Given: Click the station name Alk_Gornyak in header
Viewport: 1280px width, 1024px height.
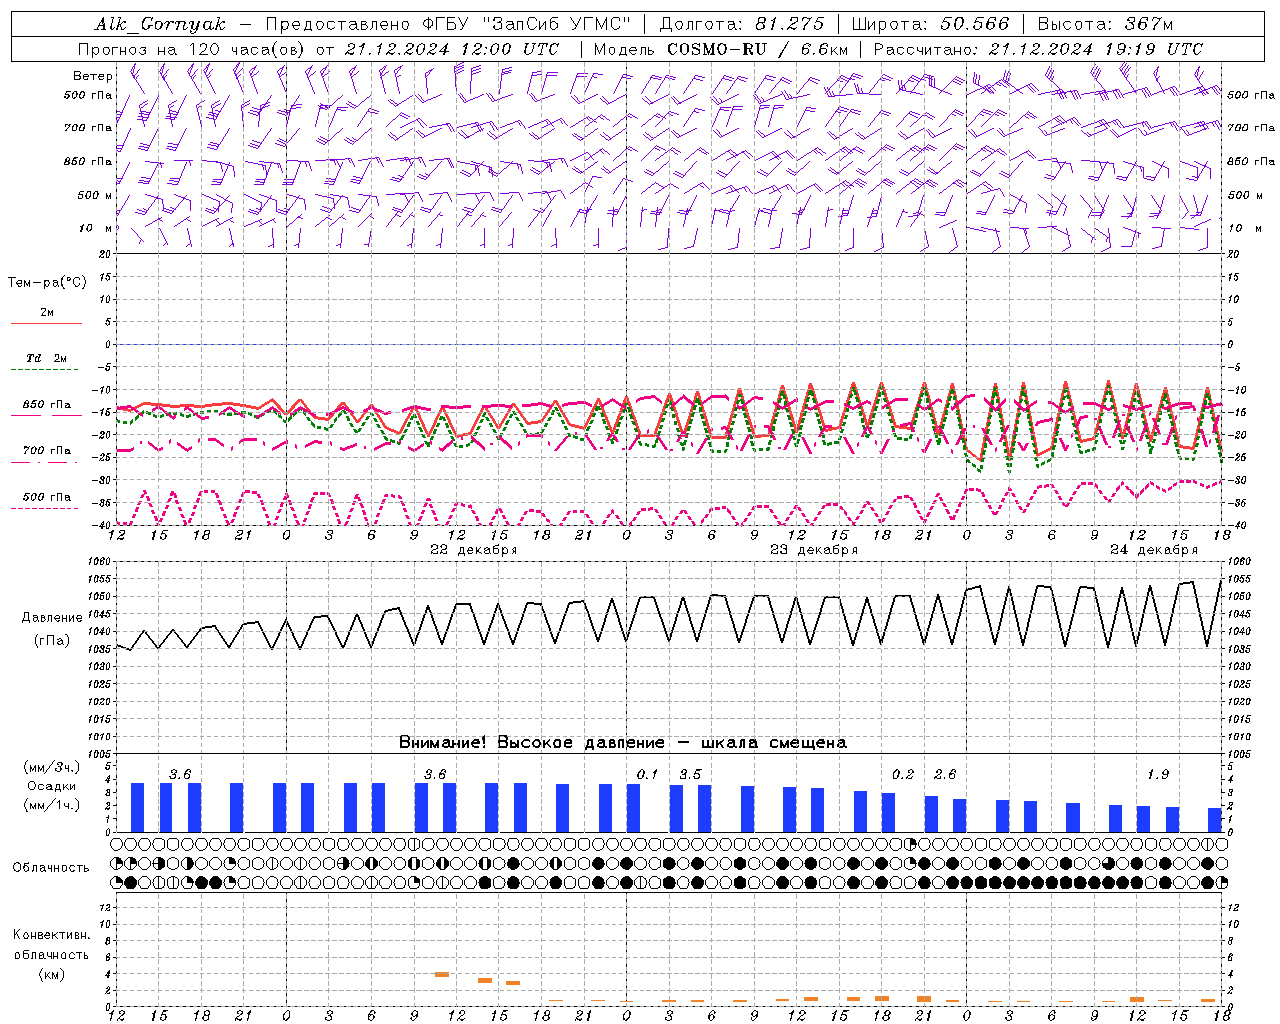Looking at the screenshot, I should [160, 24].
